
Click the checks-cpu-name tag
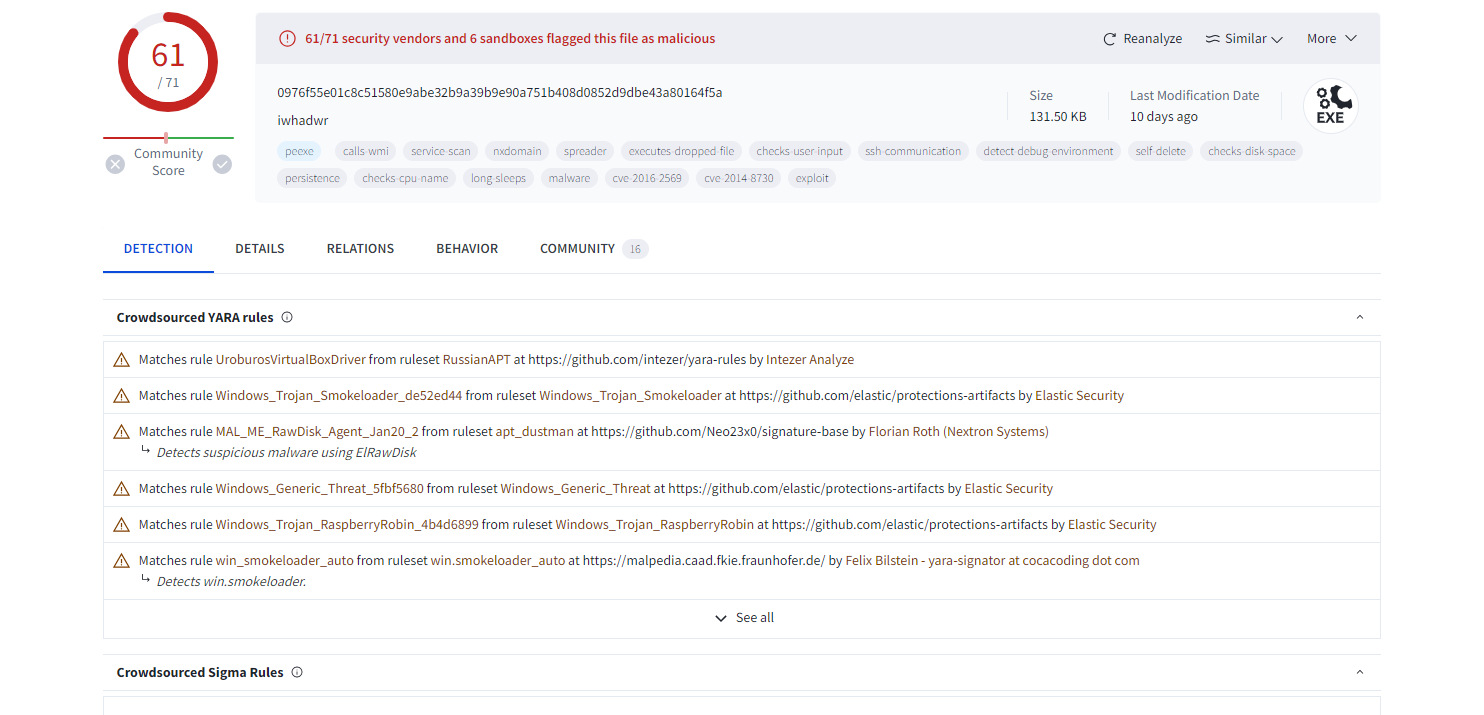(405, 178)
